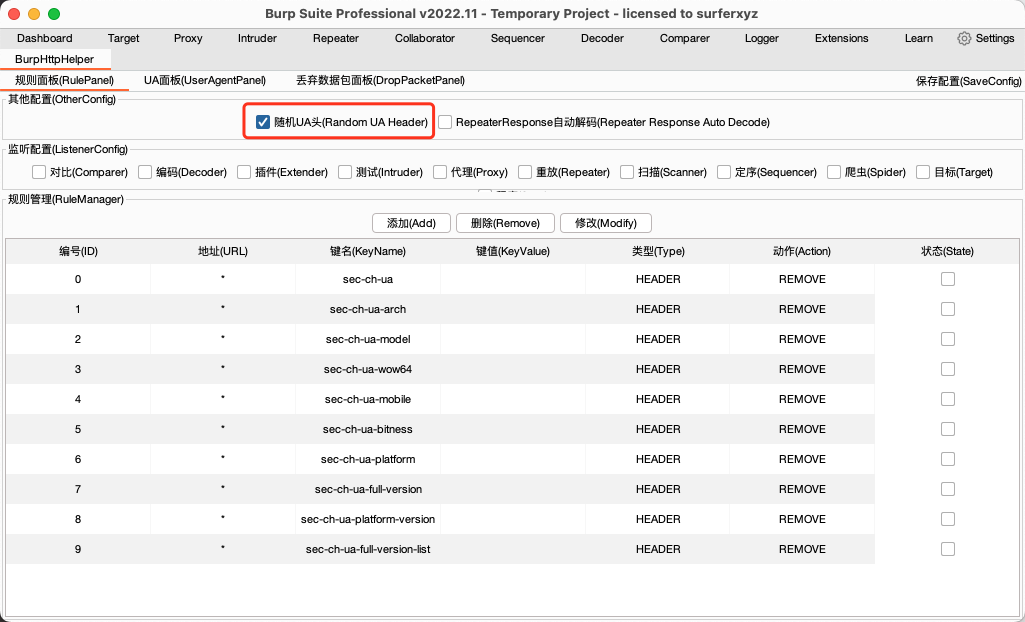Go to the Proxy tab

(188, 39)
